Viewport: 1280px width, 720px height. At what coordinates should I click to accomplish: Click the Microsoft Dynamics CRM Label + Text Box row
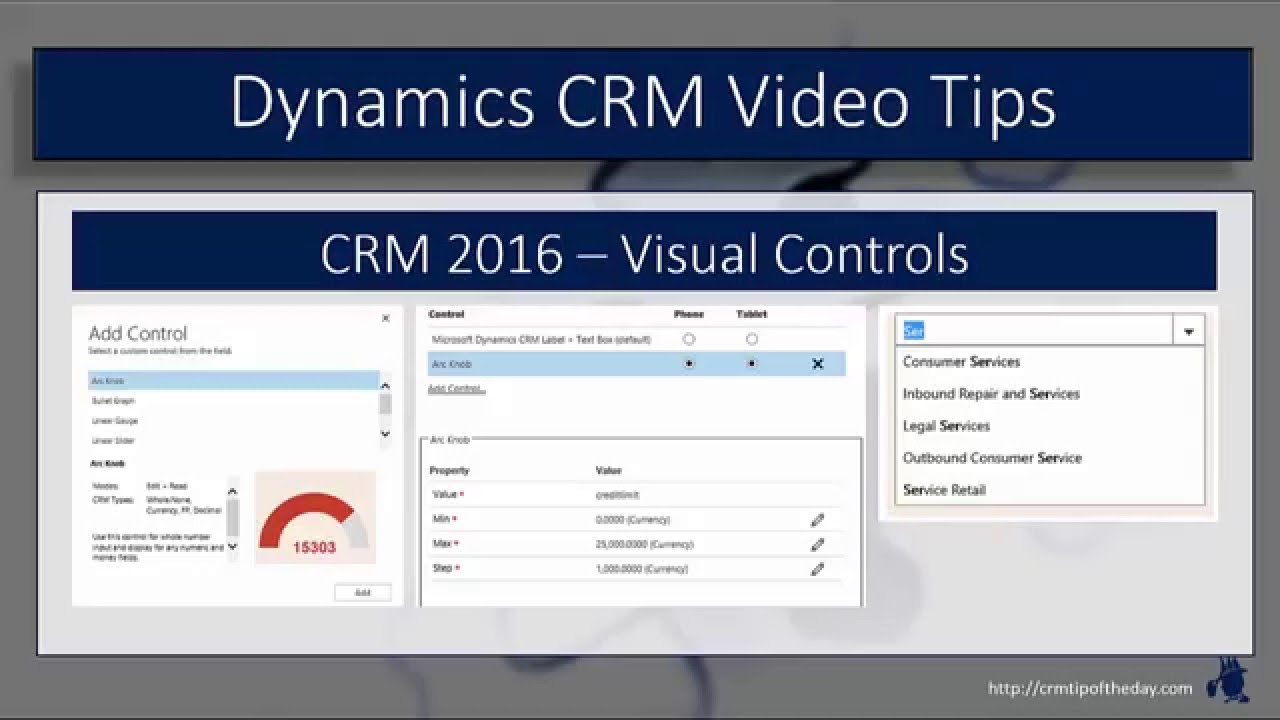click(636, 339)
